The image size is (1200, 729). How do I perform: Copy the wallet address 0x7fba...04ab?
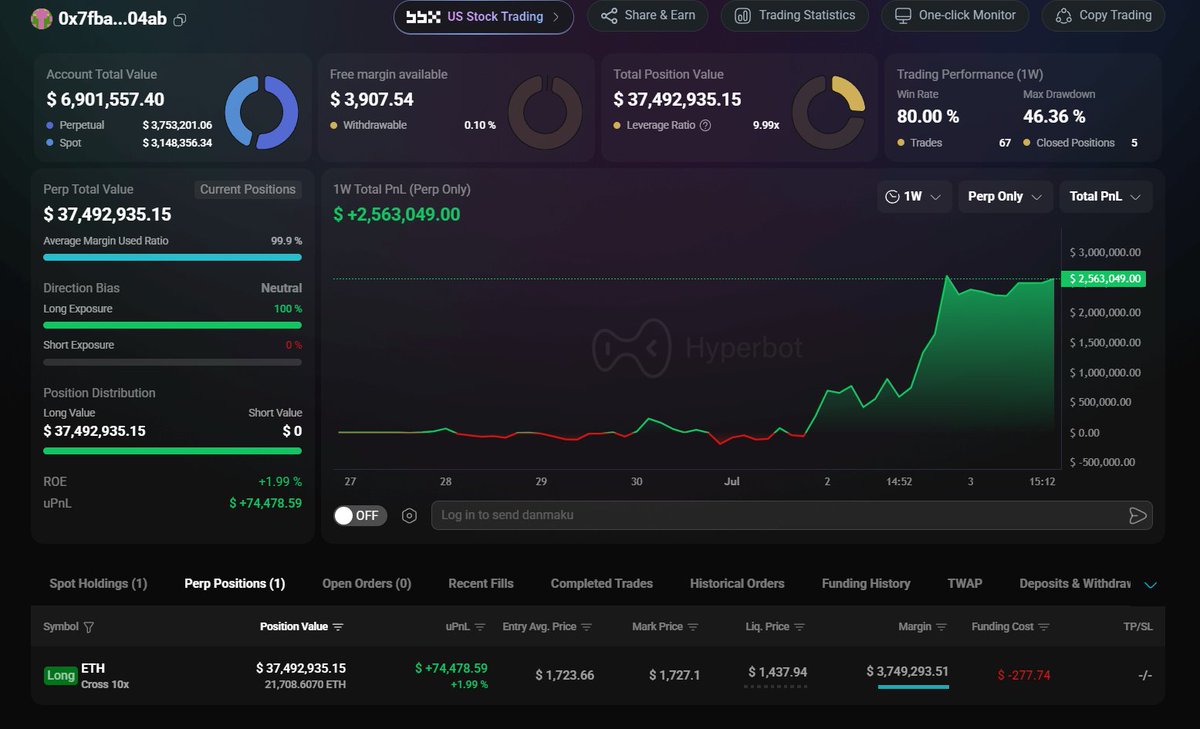(180, 19)
